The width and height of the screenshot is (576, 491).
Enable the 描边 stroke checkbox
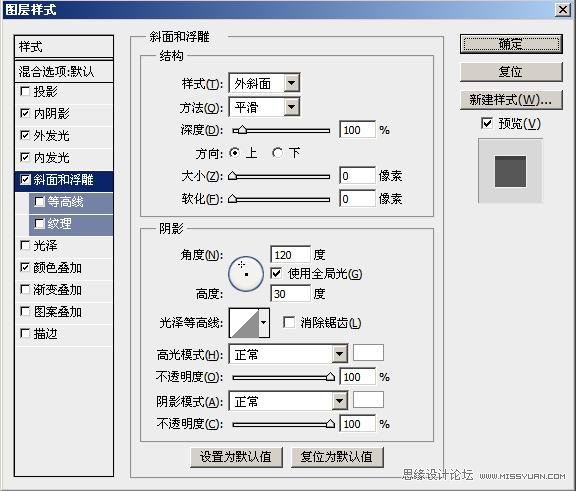(25, 333)
